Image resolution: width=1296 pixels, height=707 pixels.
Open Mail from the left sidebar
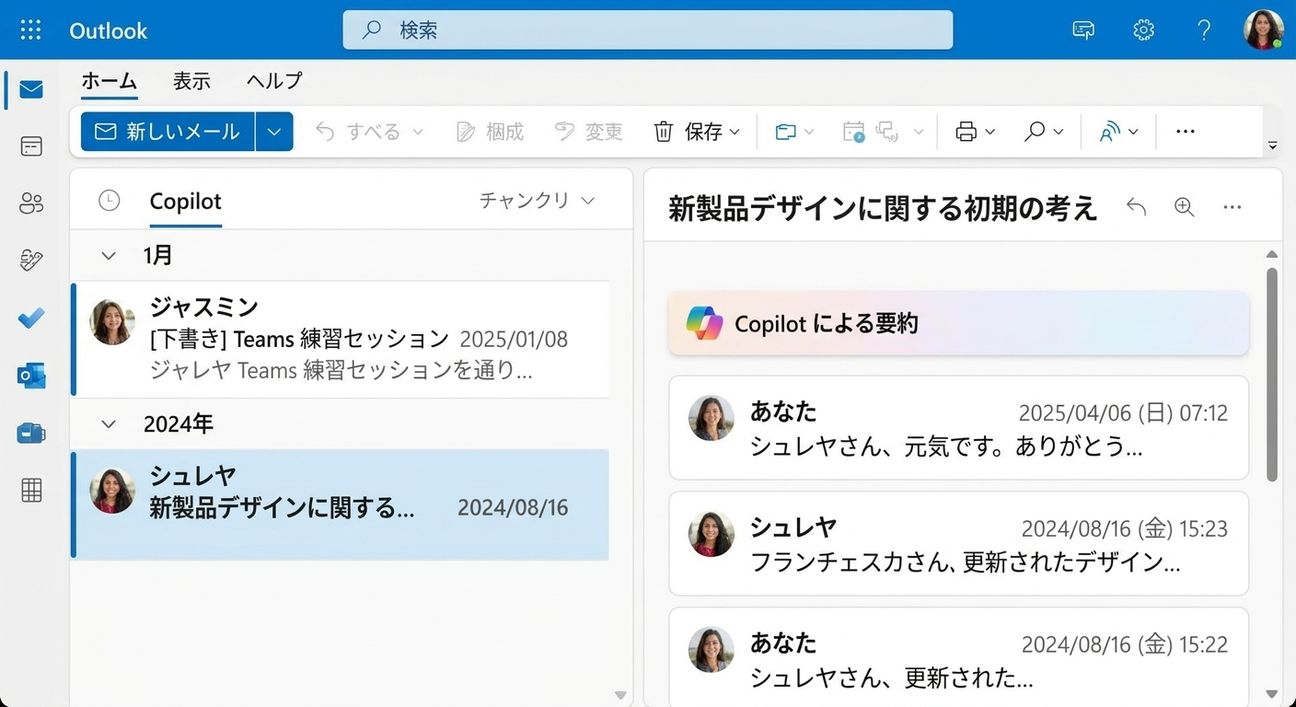tap(31, 90)
